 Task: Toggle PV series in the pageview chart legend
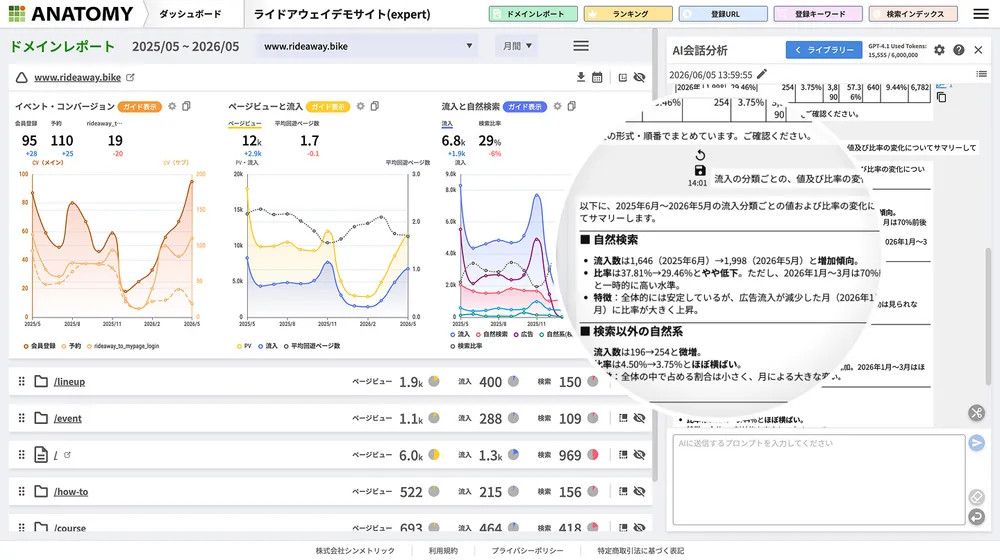pos(244,346)
